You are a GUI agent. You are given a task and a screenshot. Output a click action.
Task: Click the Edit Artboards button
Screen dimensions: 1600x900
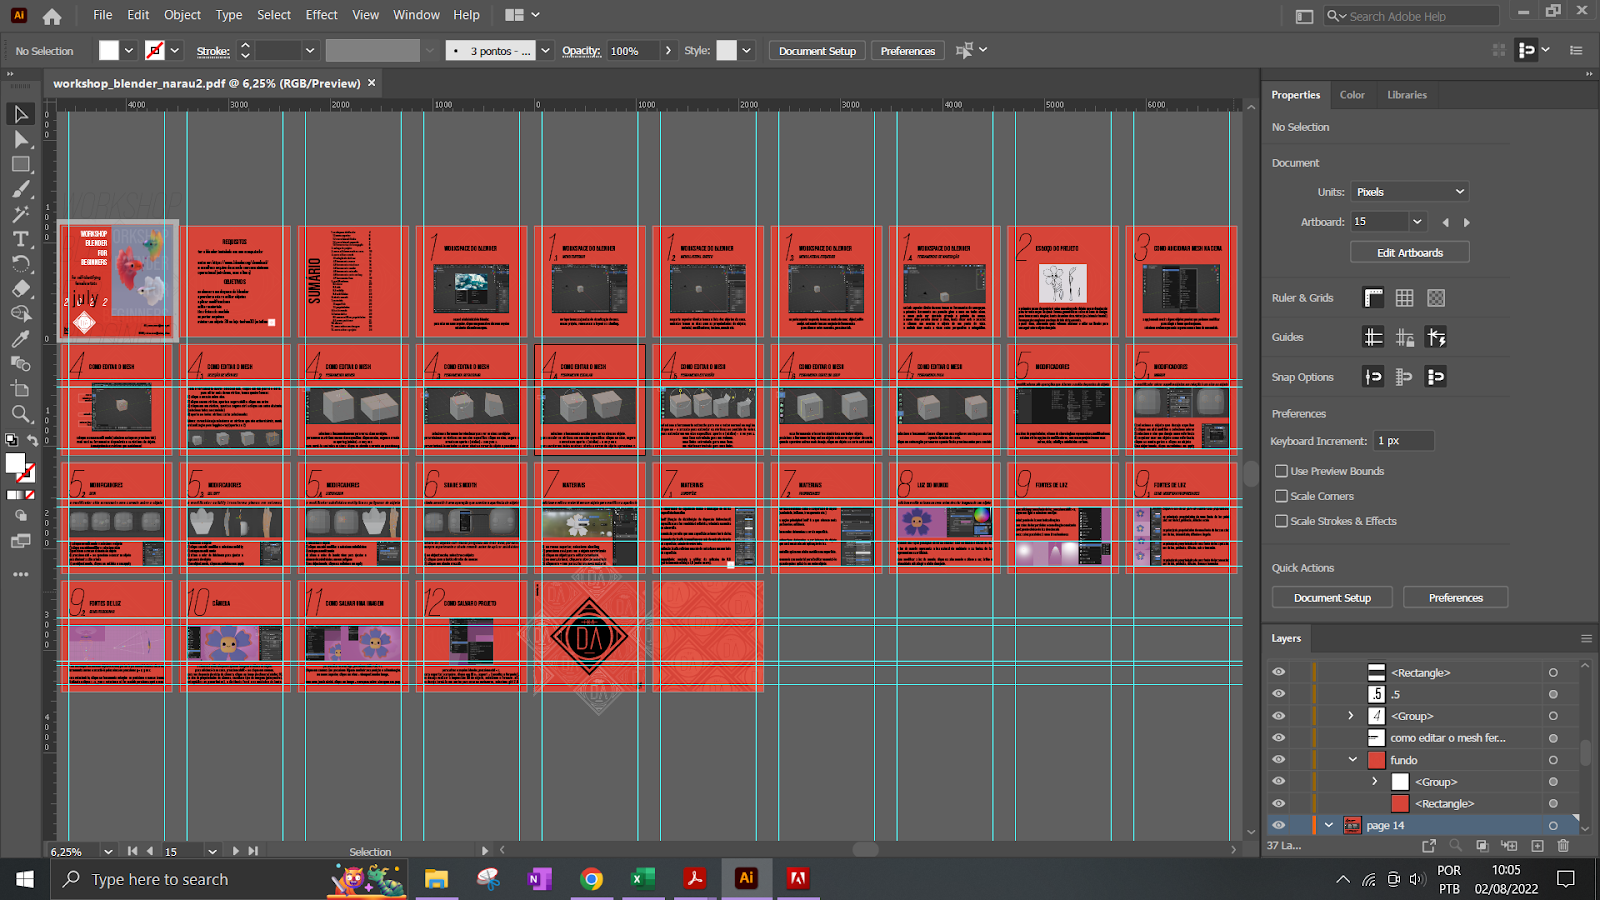pos(1409,253)
